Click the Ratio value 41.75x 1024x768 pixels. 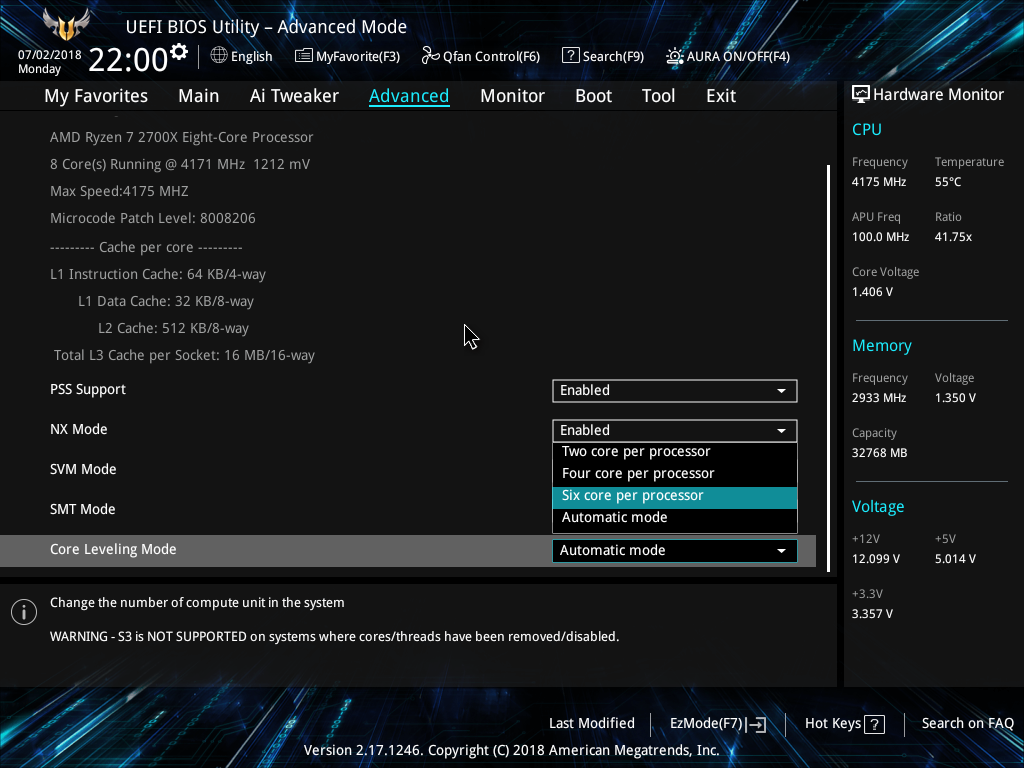(953, 237)
